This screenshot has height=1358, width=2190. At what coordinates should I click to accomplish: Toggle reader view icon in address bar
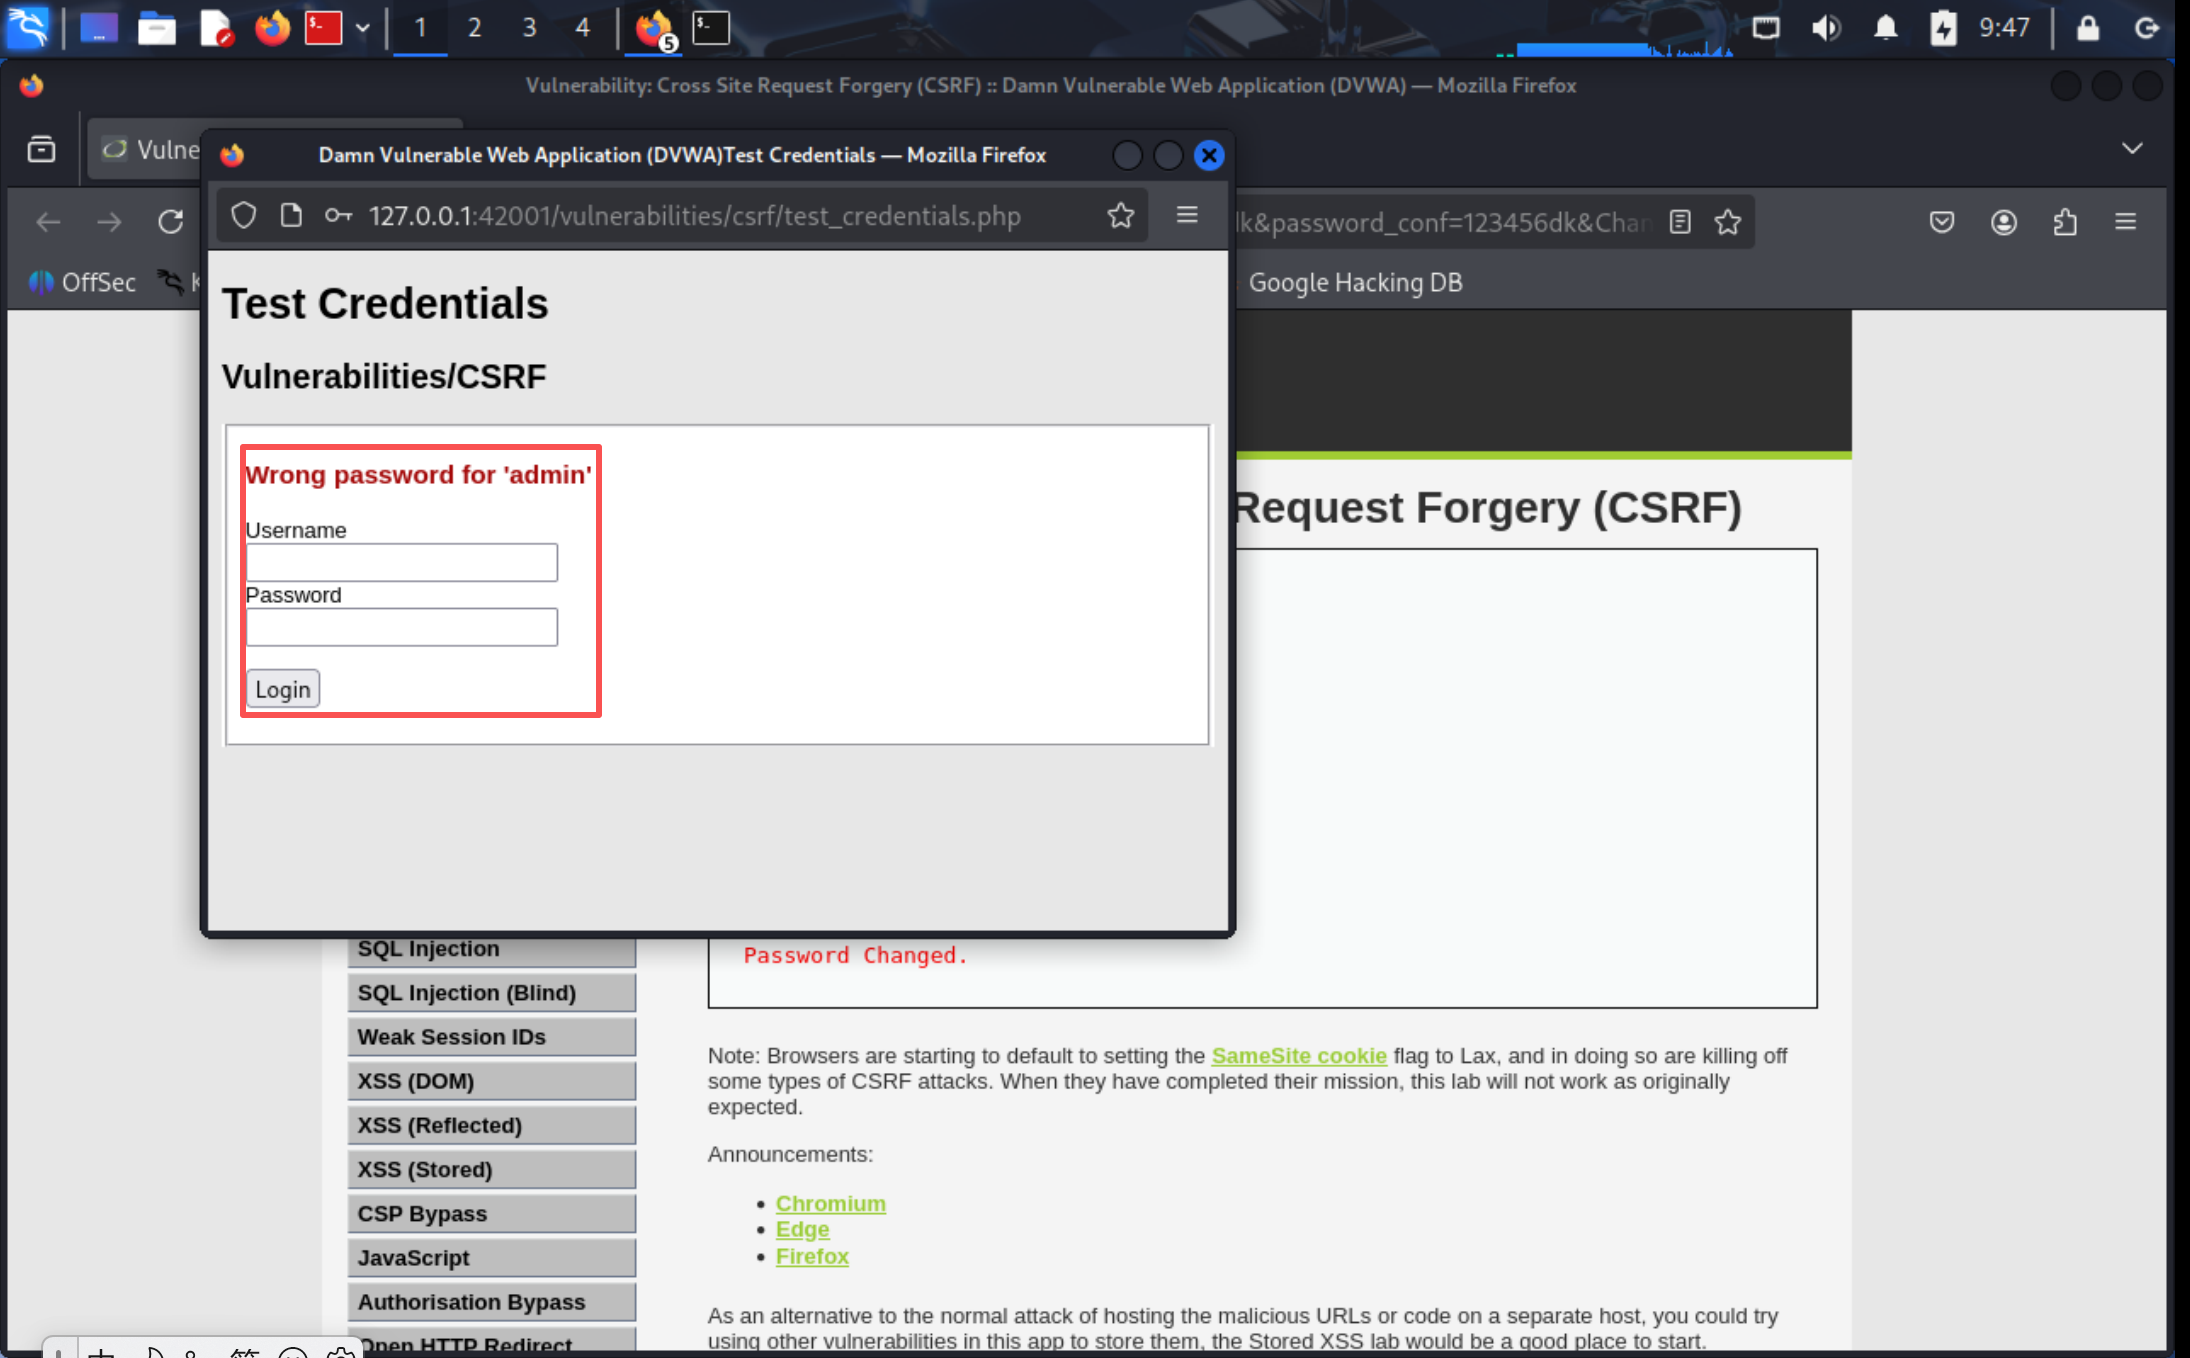1680,222
